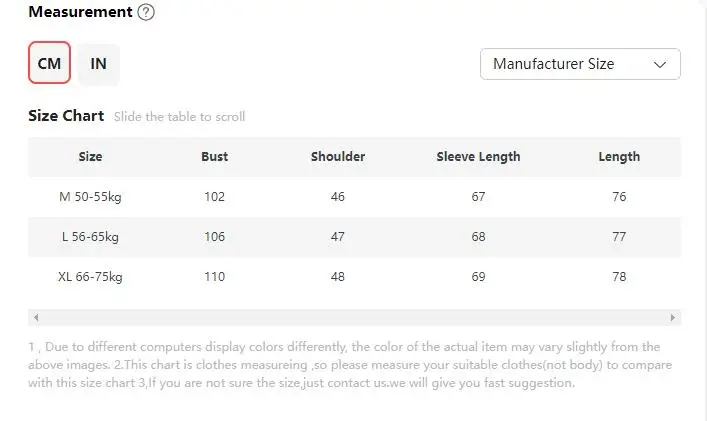Select the XL 66-75kg size row
The height and width of the screenshot is (421, 707).
[354, 277]
